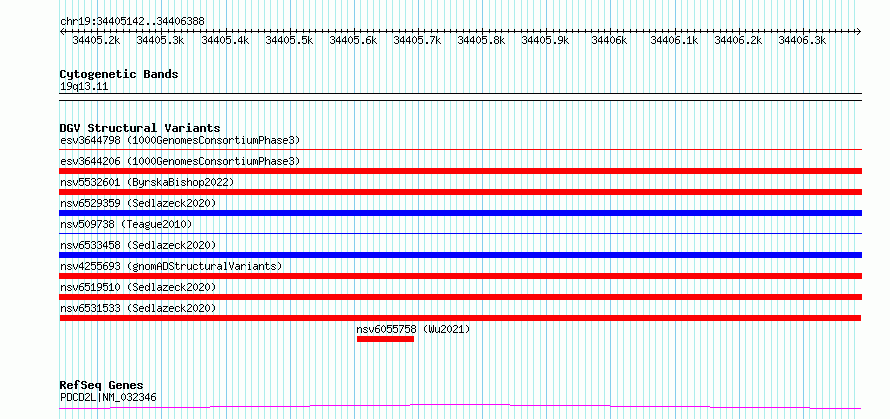Click the thin red esv3644798 feature line
This screenshot has width=890, height=419.
(x=461, y=150)
